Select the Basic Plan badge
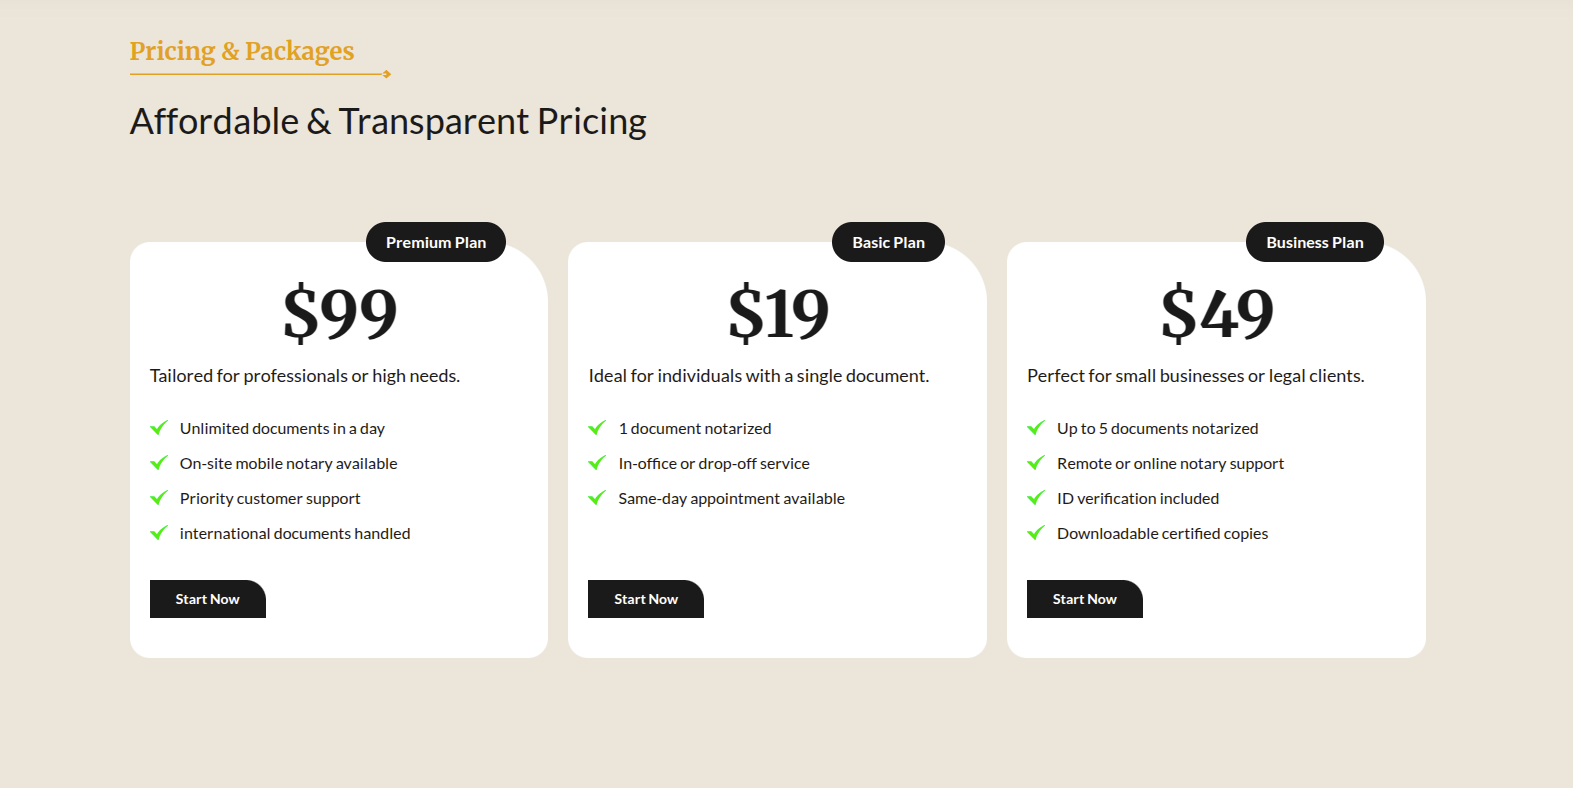The width and height of the screenshot is (1573, 788). point(888,242)
